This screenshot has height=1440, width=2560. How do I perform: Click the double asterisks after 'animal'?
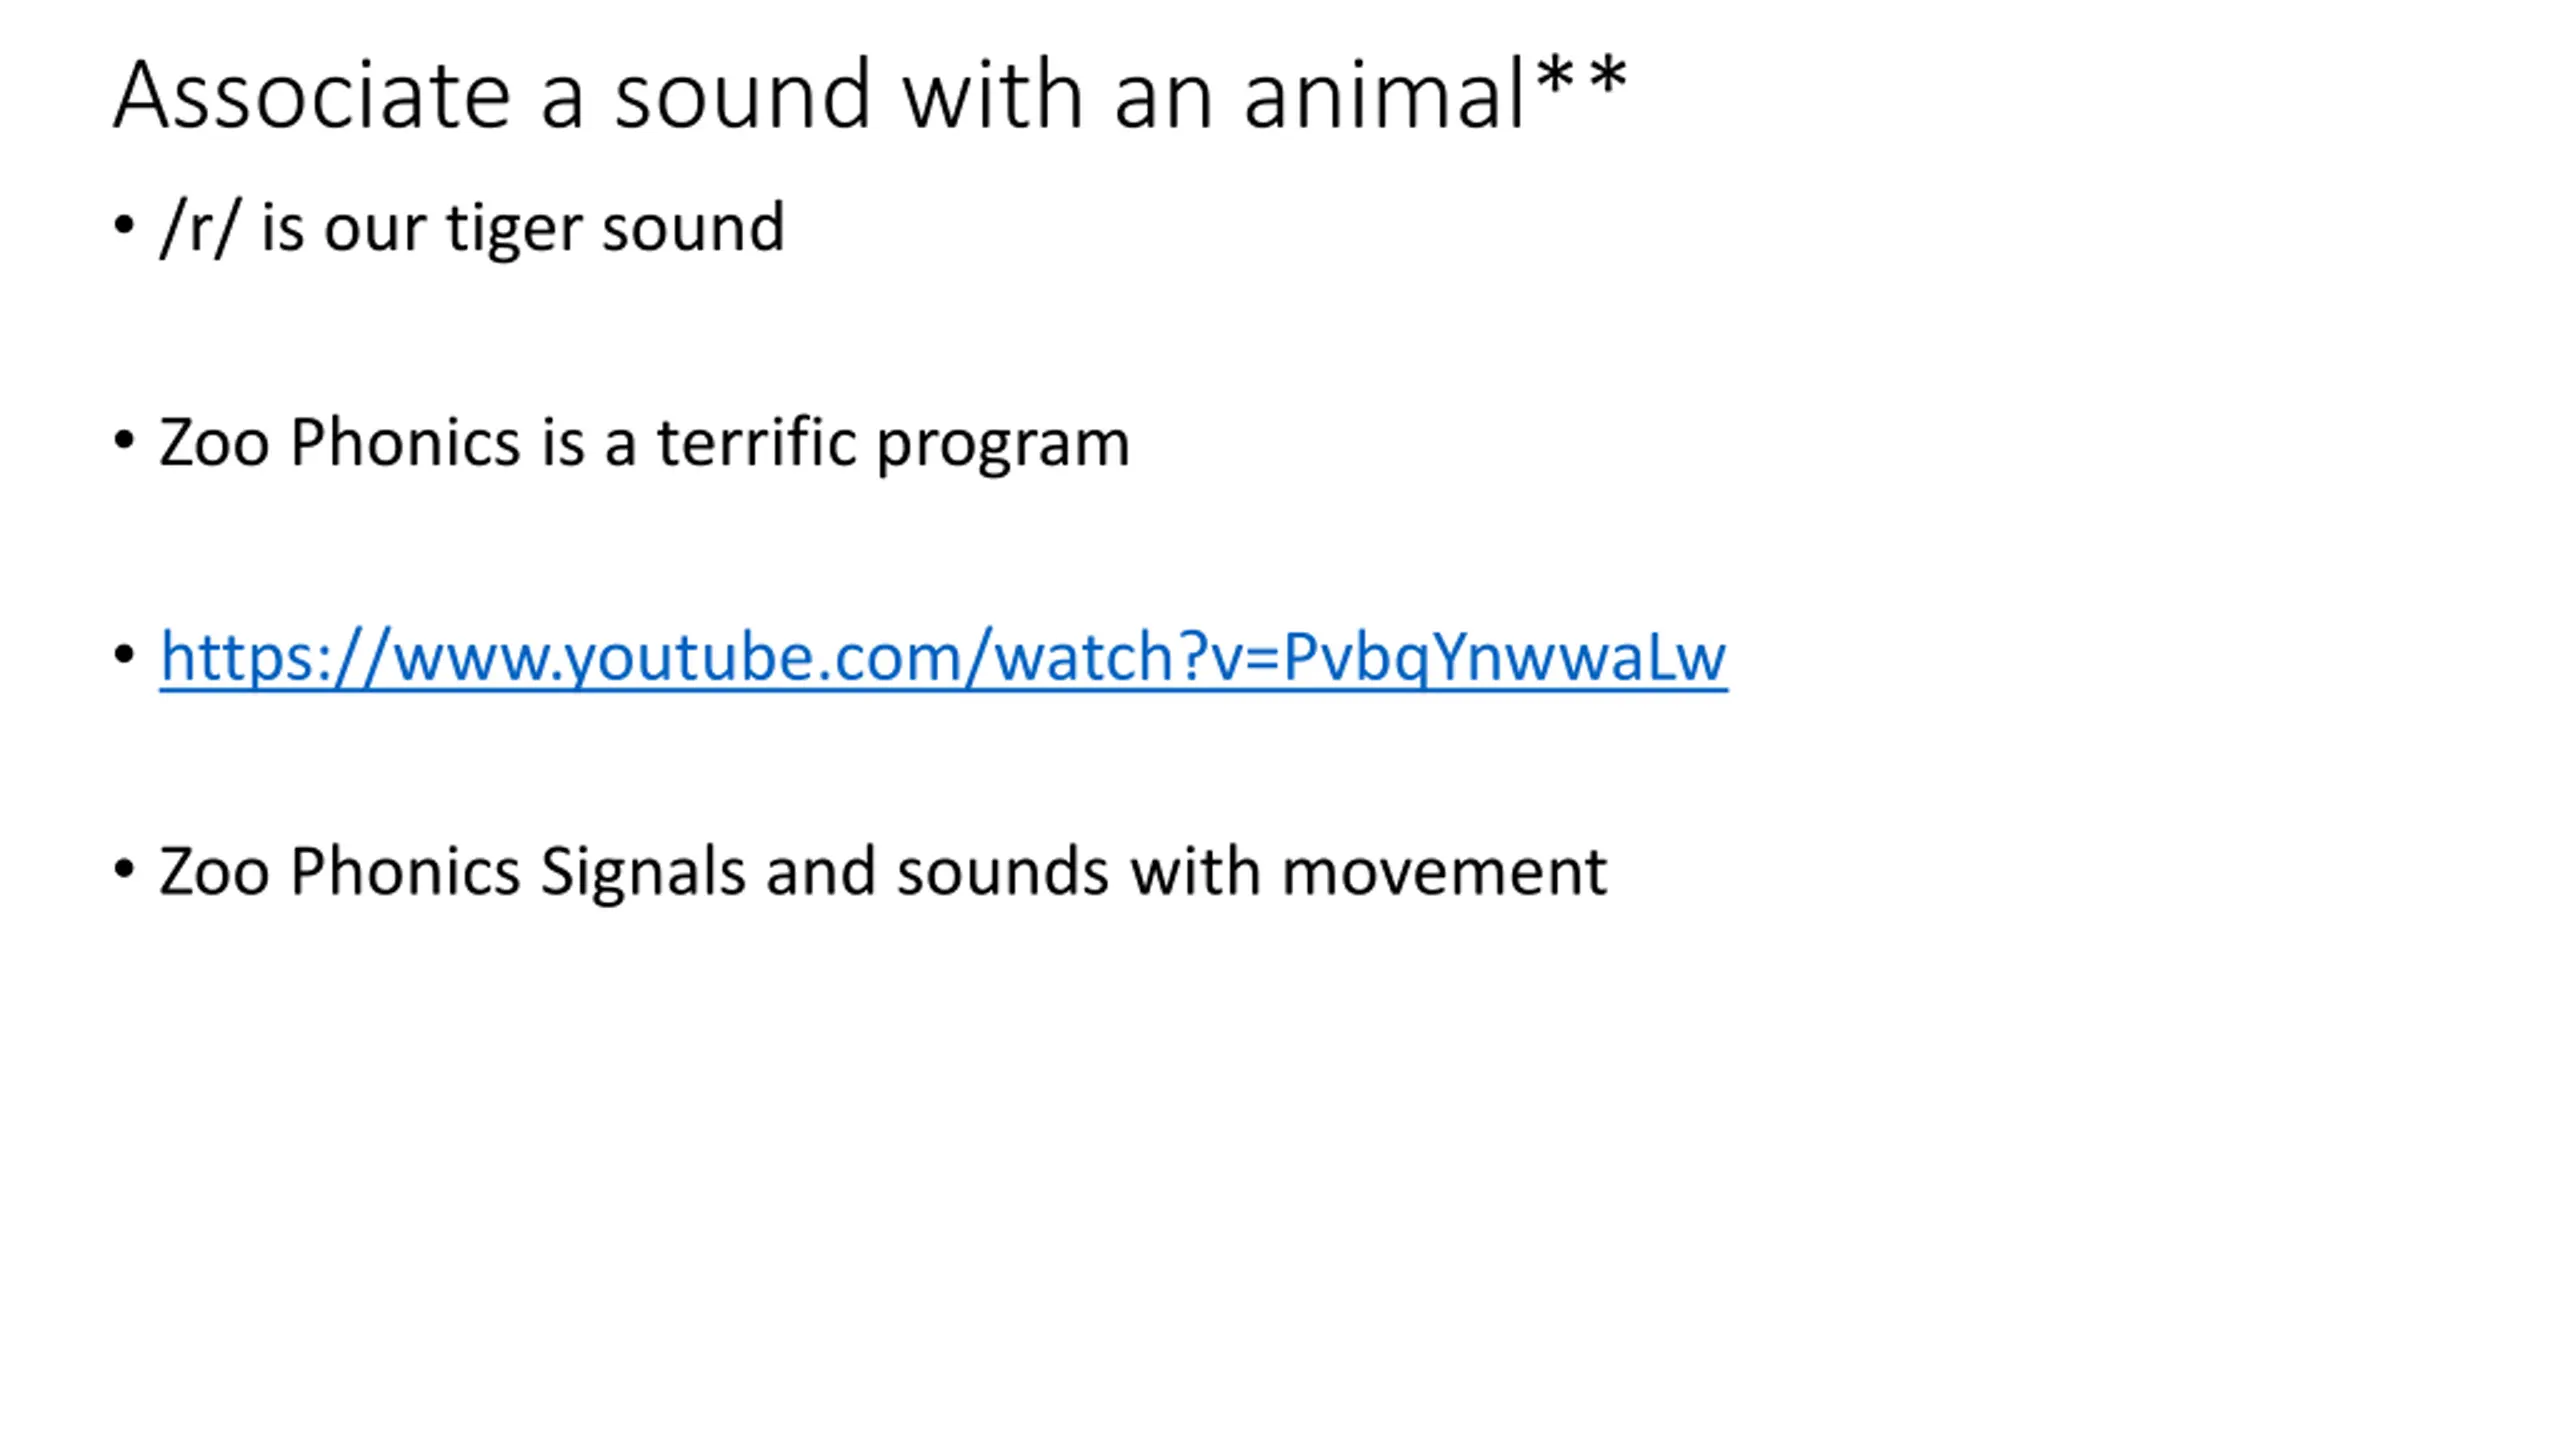[1582, 78]
